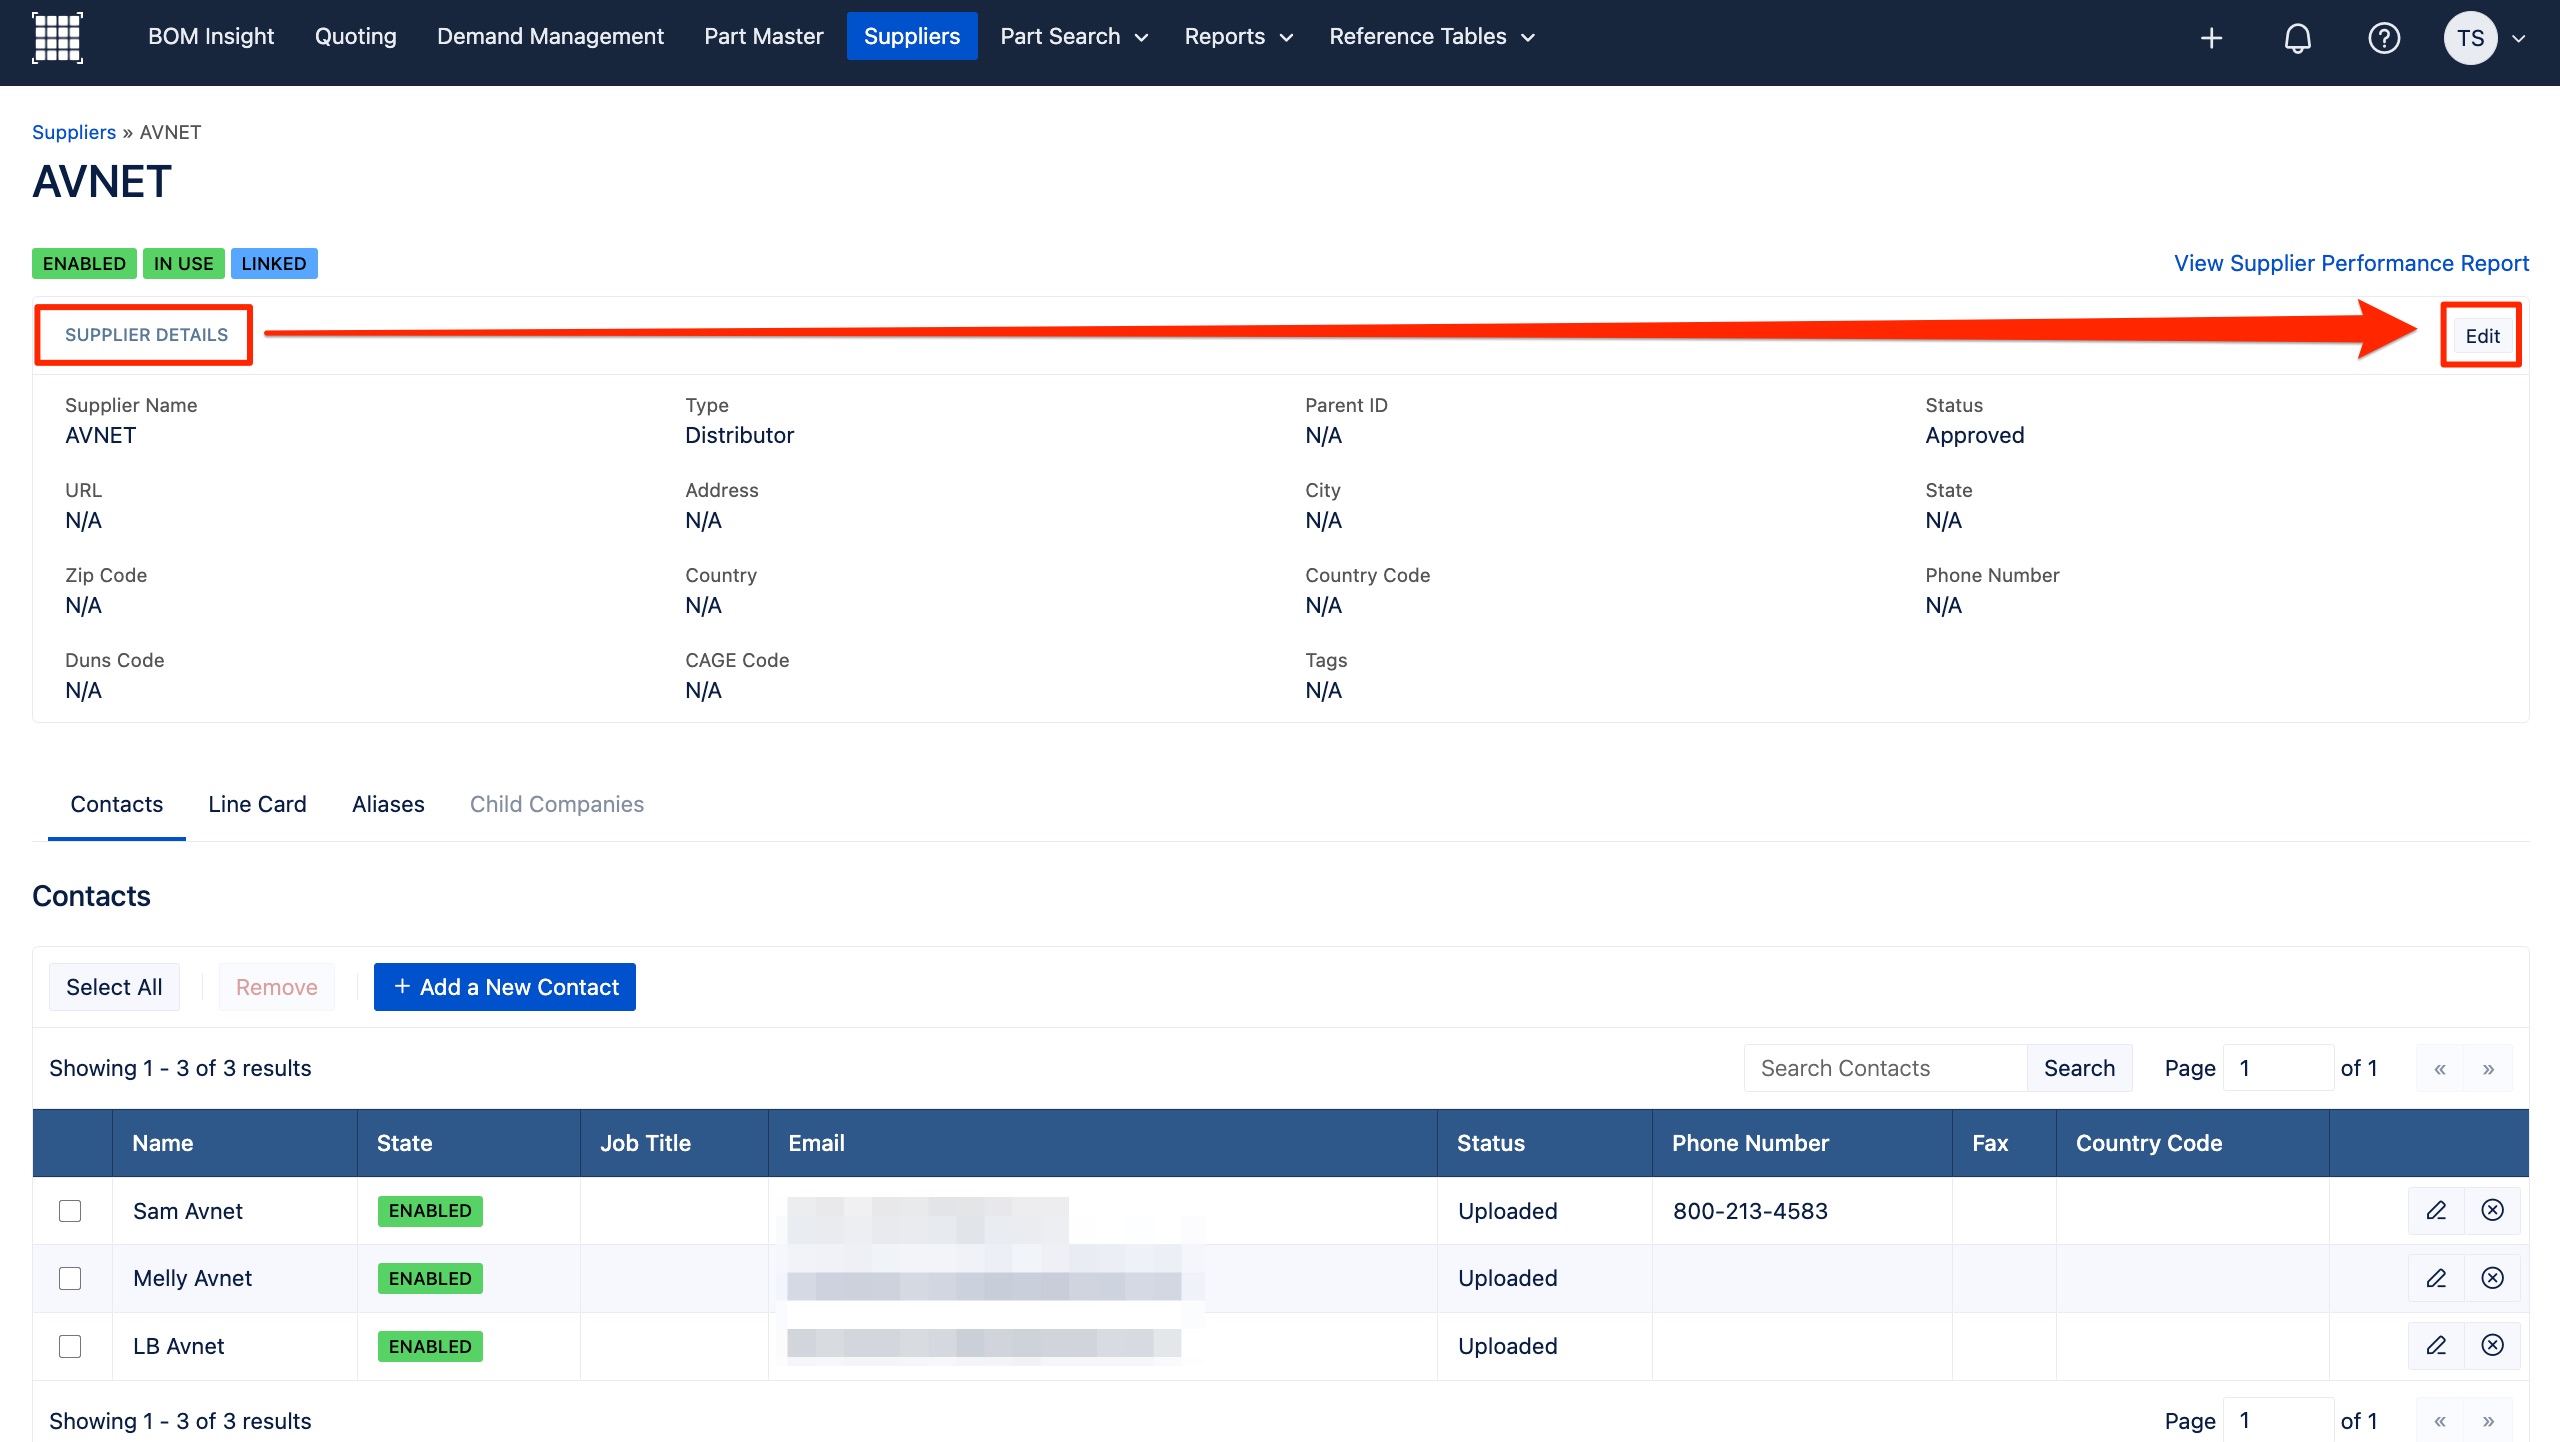This screenshot has height=1442, width=2560.
Task: Click phone number 800-213-4583
Action: click(x=1750, y=1211)
